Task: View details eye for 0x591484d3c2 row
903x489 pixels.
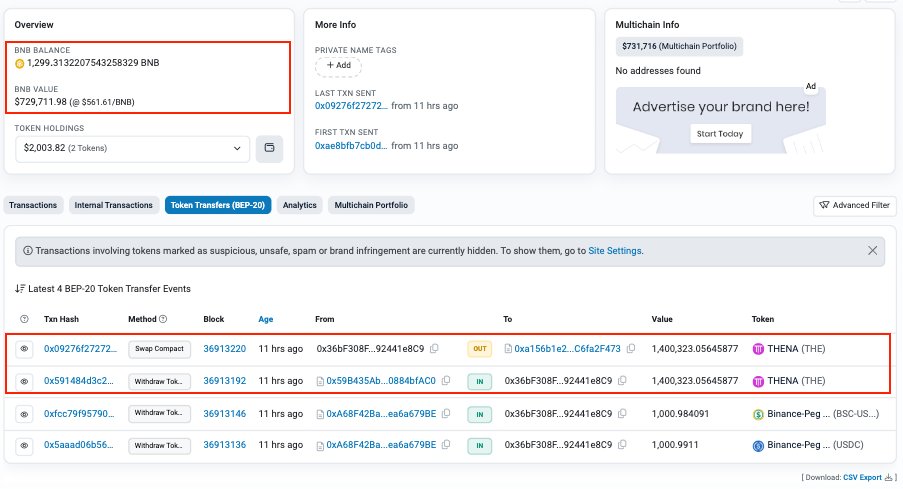Action: pos(24,381)
